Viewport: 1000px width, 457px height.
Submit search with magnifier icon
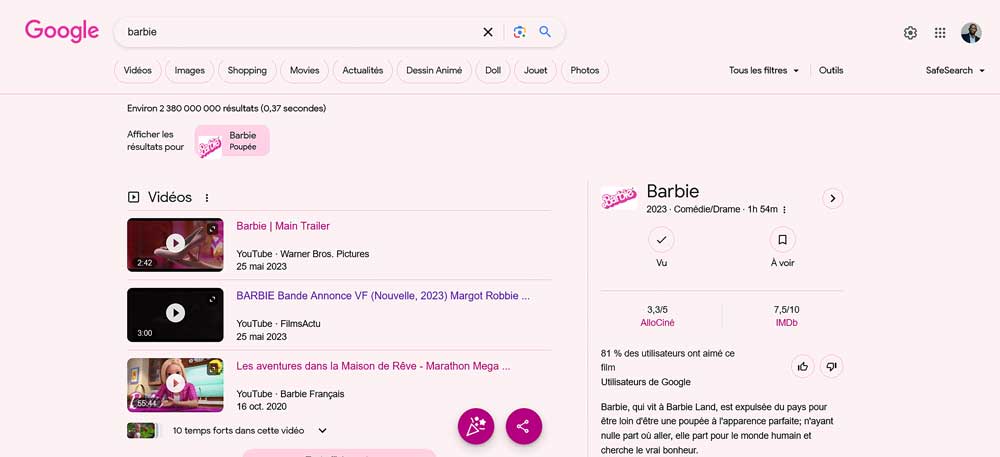[x=545, y=32]
